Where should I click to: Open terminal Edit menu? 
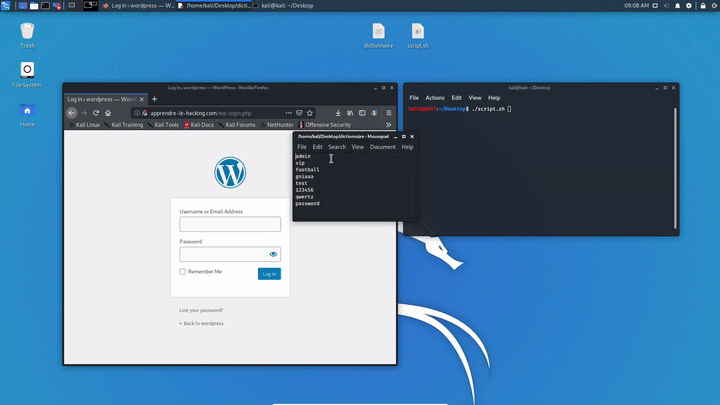(x=456, y=98)
